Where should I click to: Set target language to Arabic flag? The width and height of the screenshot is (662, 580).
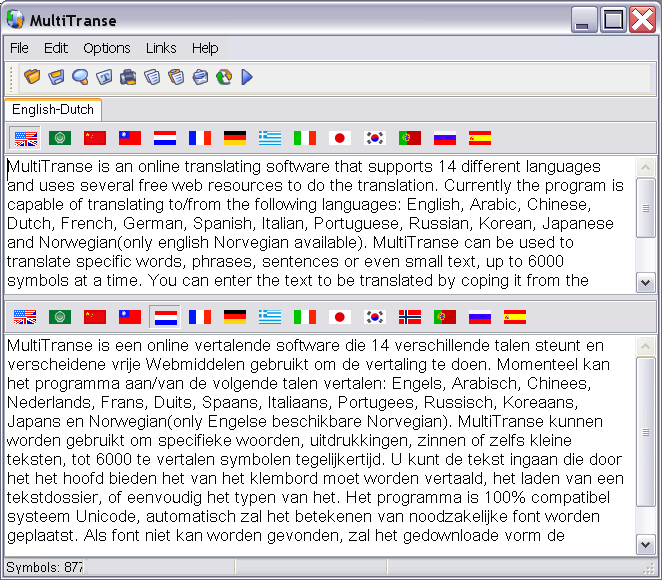pyautogui.click(x=60, y=317)
